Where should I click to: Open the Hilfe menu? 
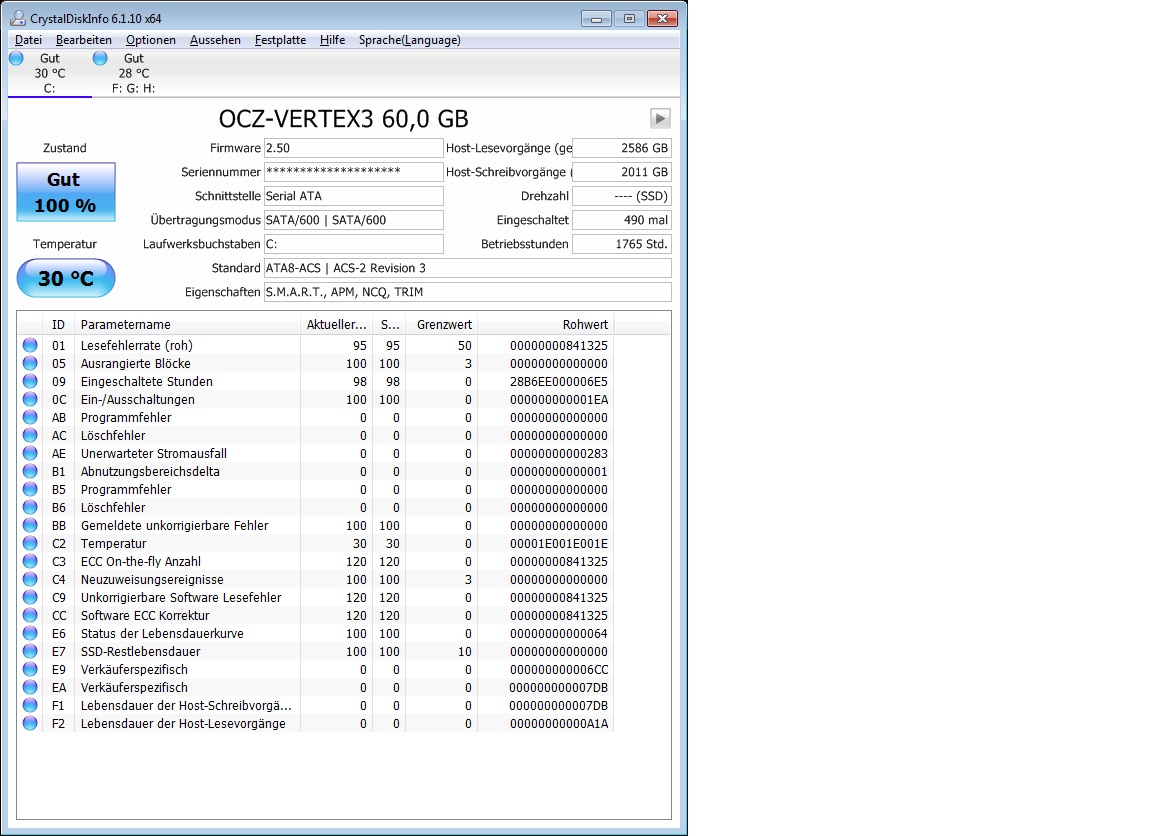click(332, 40)
